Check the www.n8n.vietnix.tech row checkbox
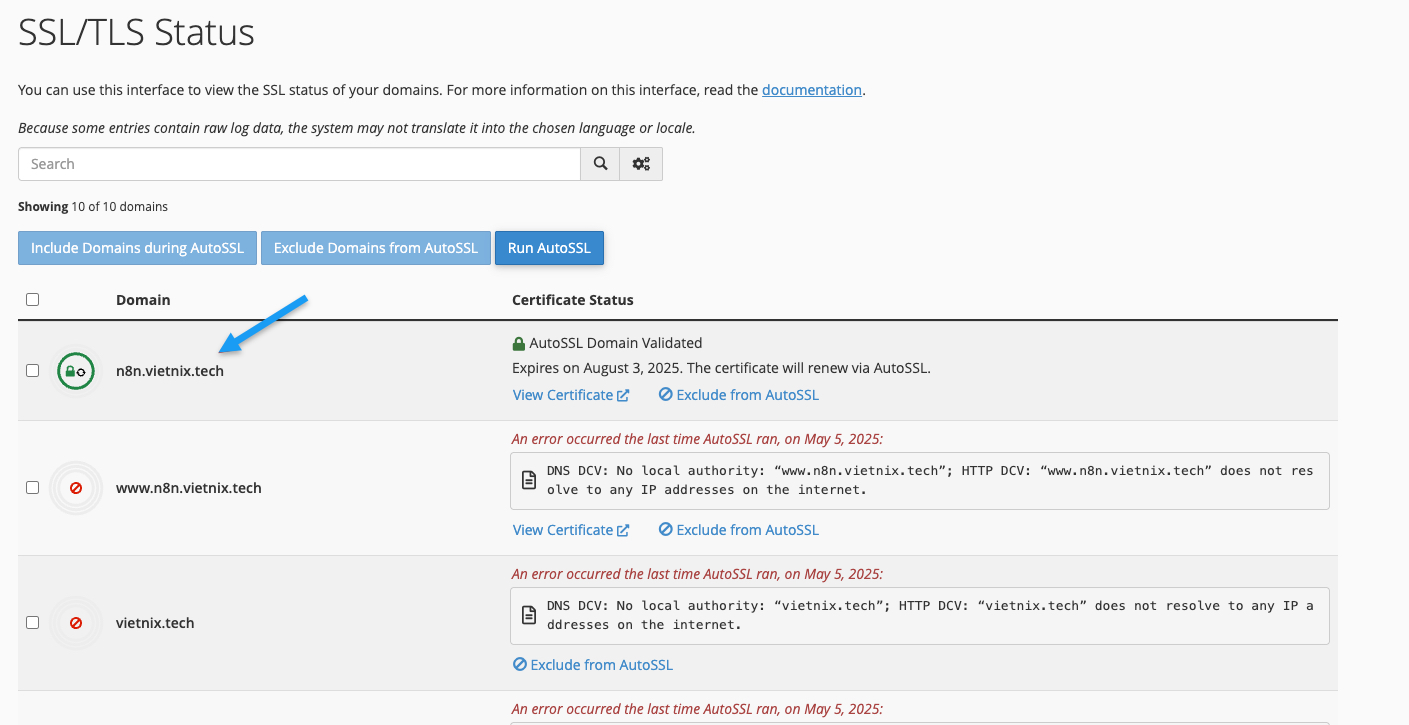1409x725 pixels. 32,487
